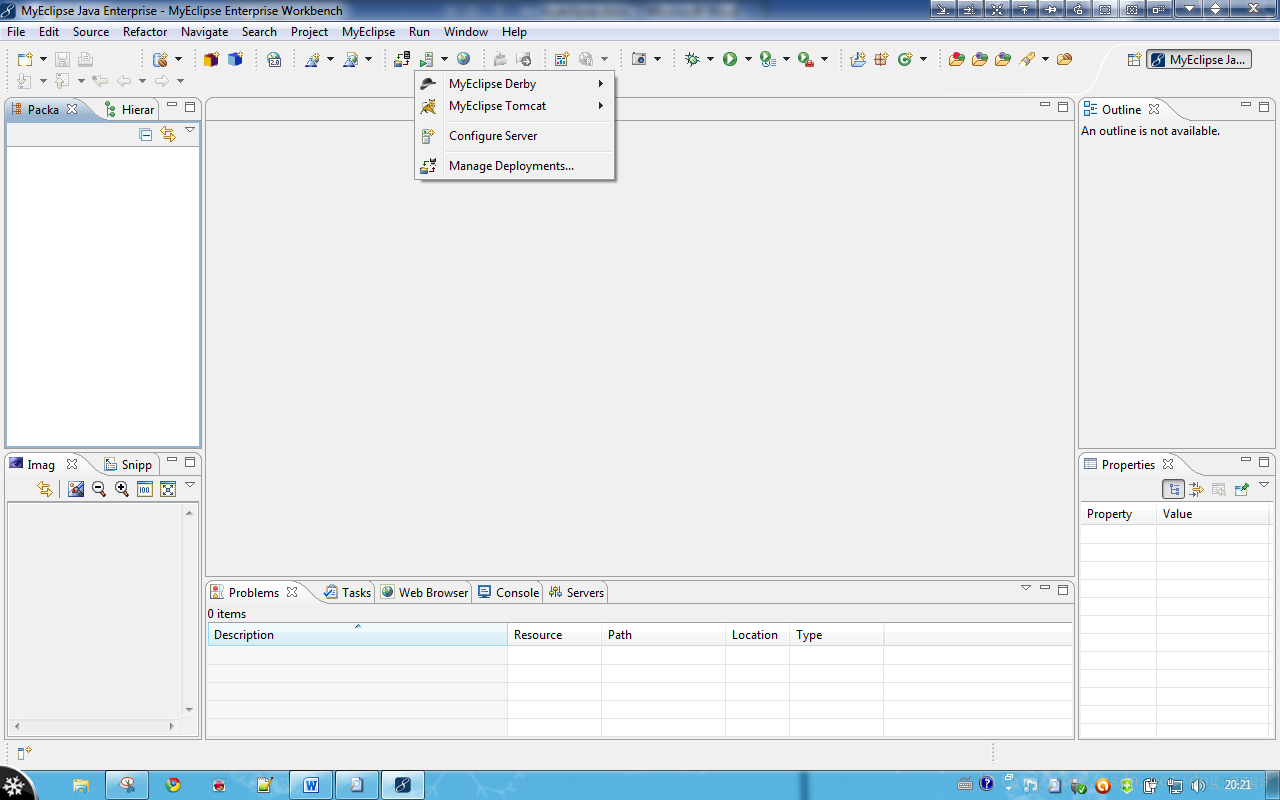
Task: Toggle Show Categories in Properties toolbar
Action: pos(1174,489)
